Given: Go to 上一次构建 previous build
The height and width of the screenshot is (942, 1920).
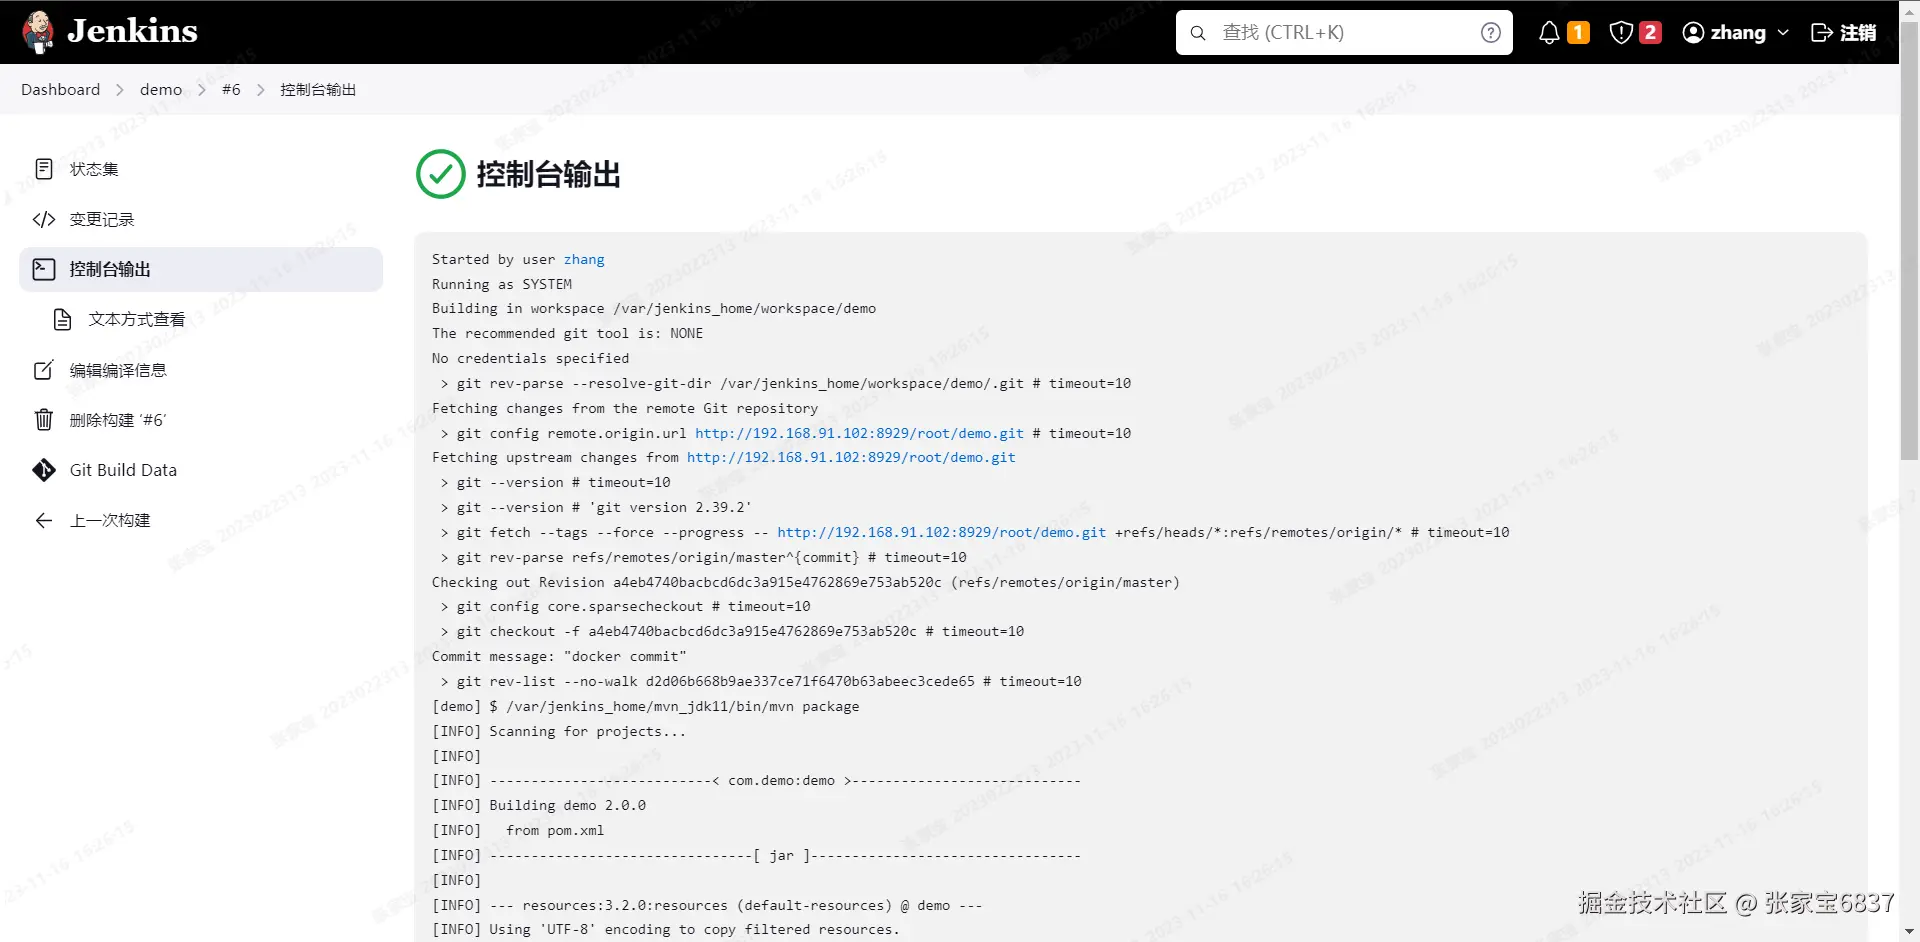Looking at the screenshot, I should point(201,520).
